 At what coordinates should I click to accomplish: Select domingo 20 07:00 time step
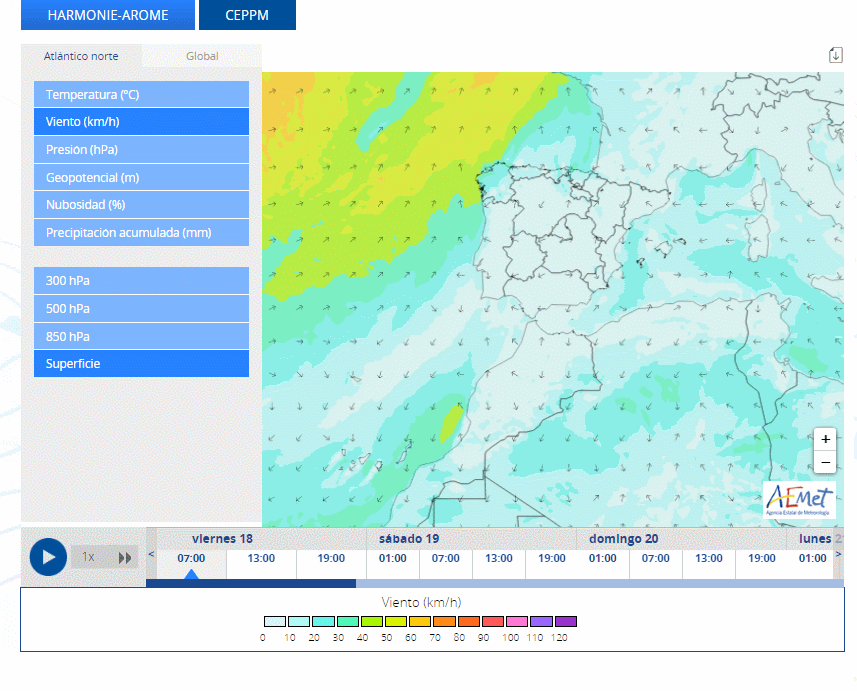(x=656, y=559)
